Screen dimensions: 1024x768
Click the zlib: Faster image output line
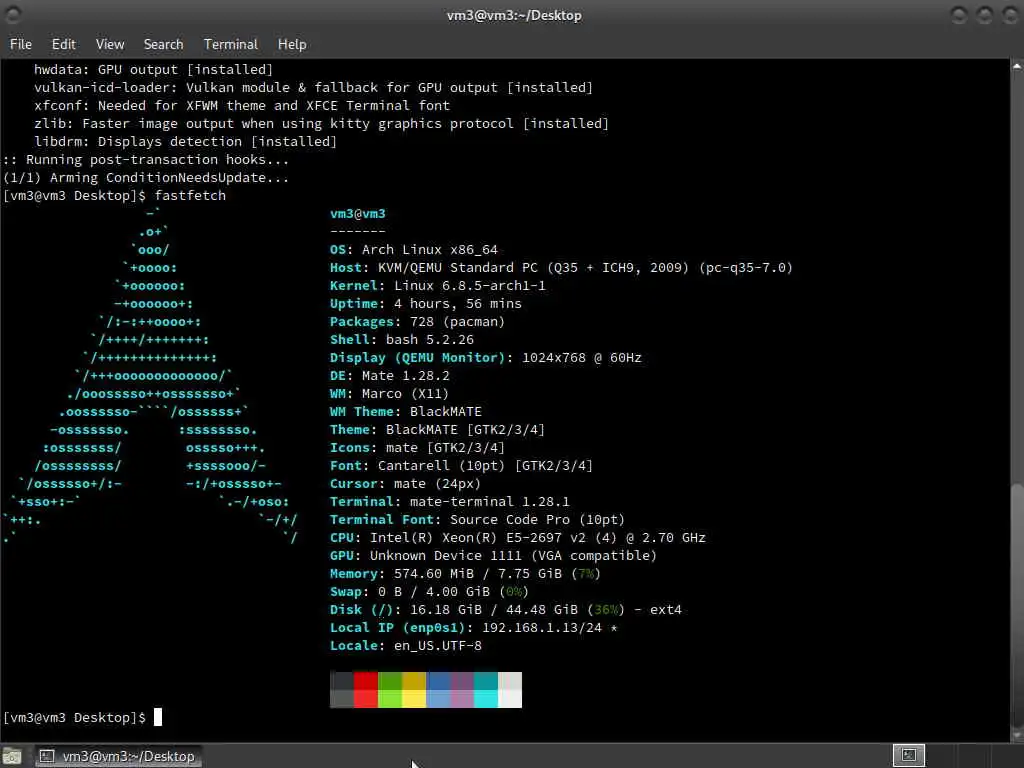(x=321, y=123)
